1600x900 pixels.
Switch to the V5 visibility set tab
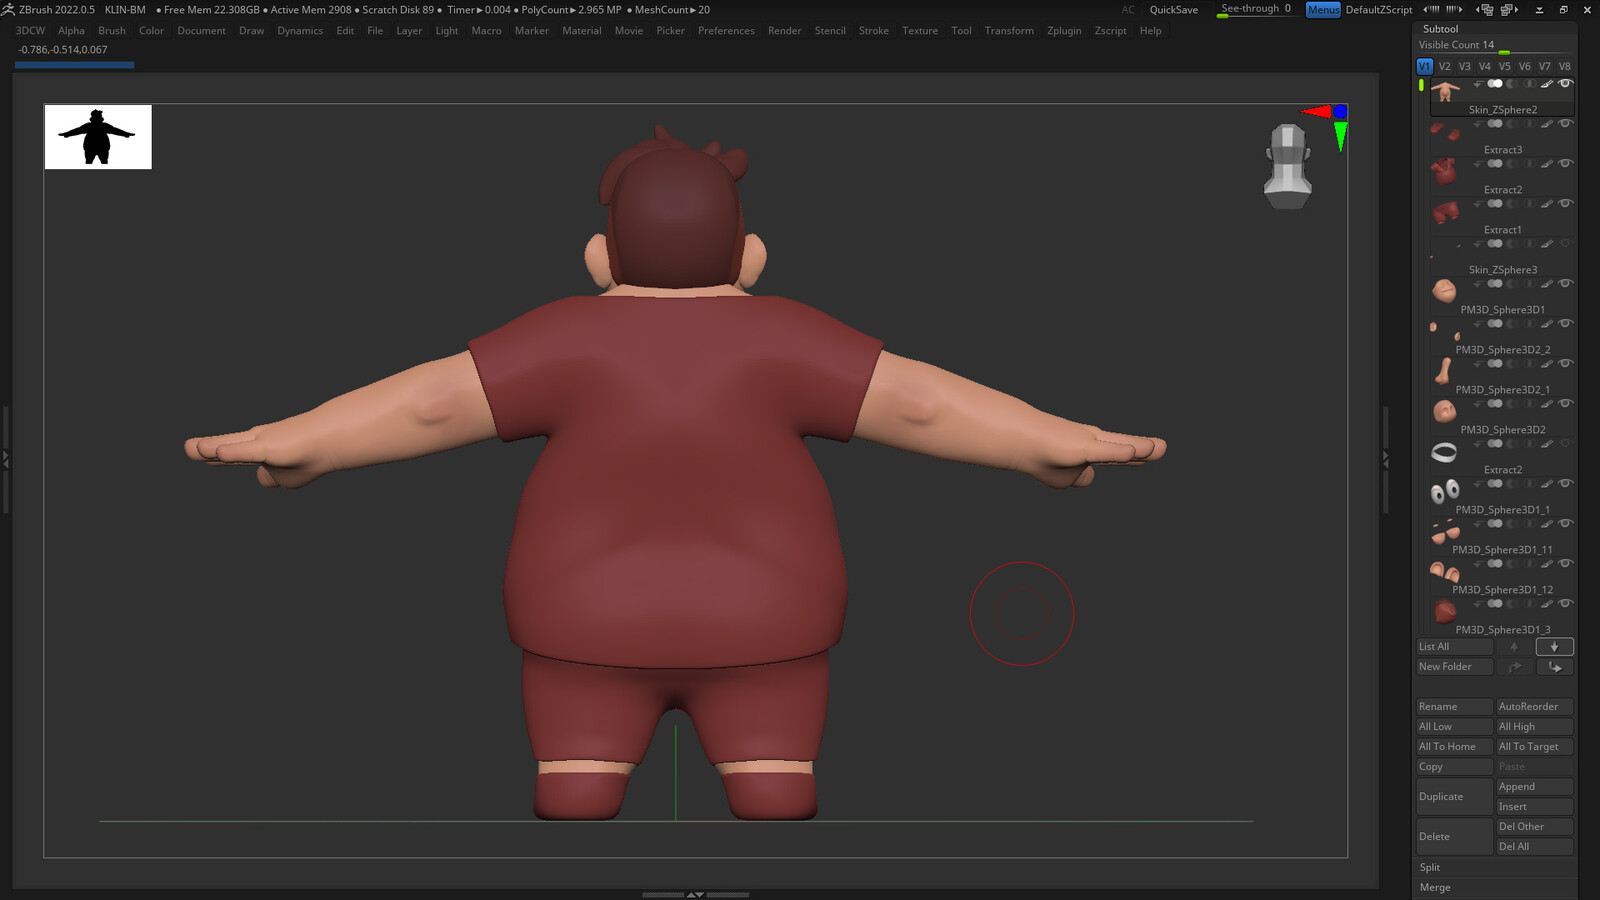(x=1505, y=66)
